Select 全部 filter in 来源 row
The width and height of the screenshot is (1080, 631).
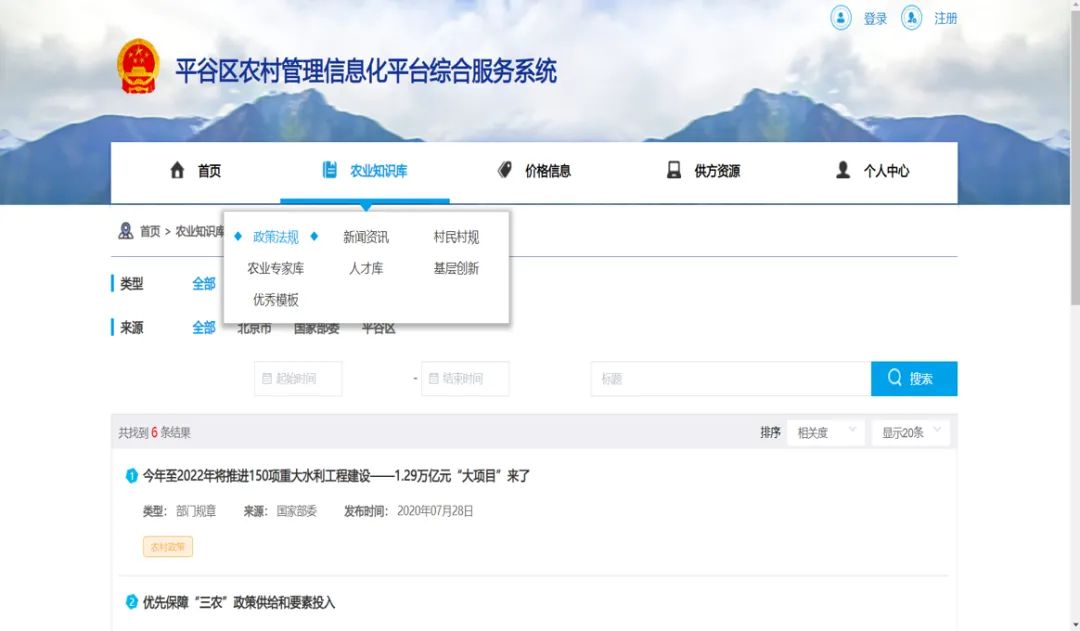(204, 328)
